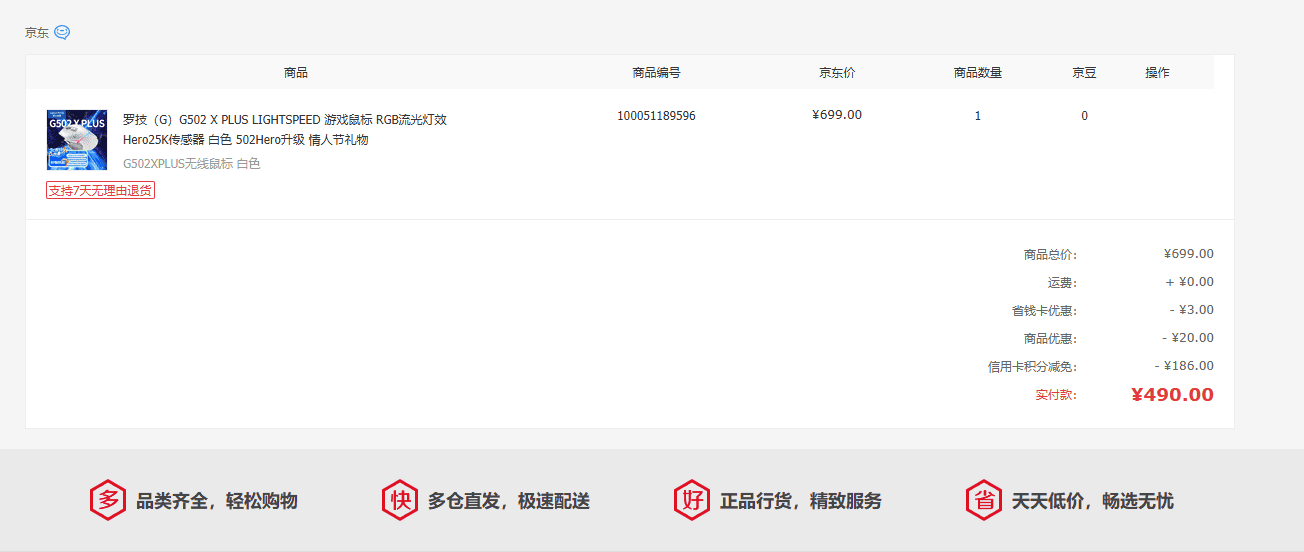
Task: Click the 京东 seller name
Action: tap(37, 32)
